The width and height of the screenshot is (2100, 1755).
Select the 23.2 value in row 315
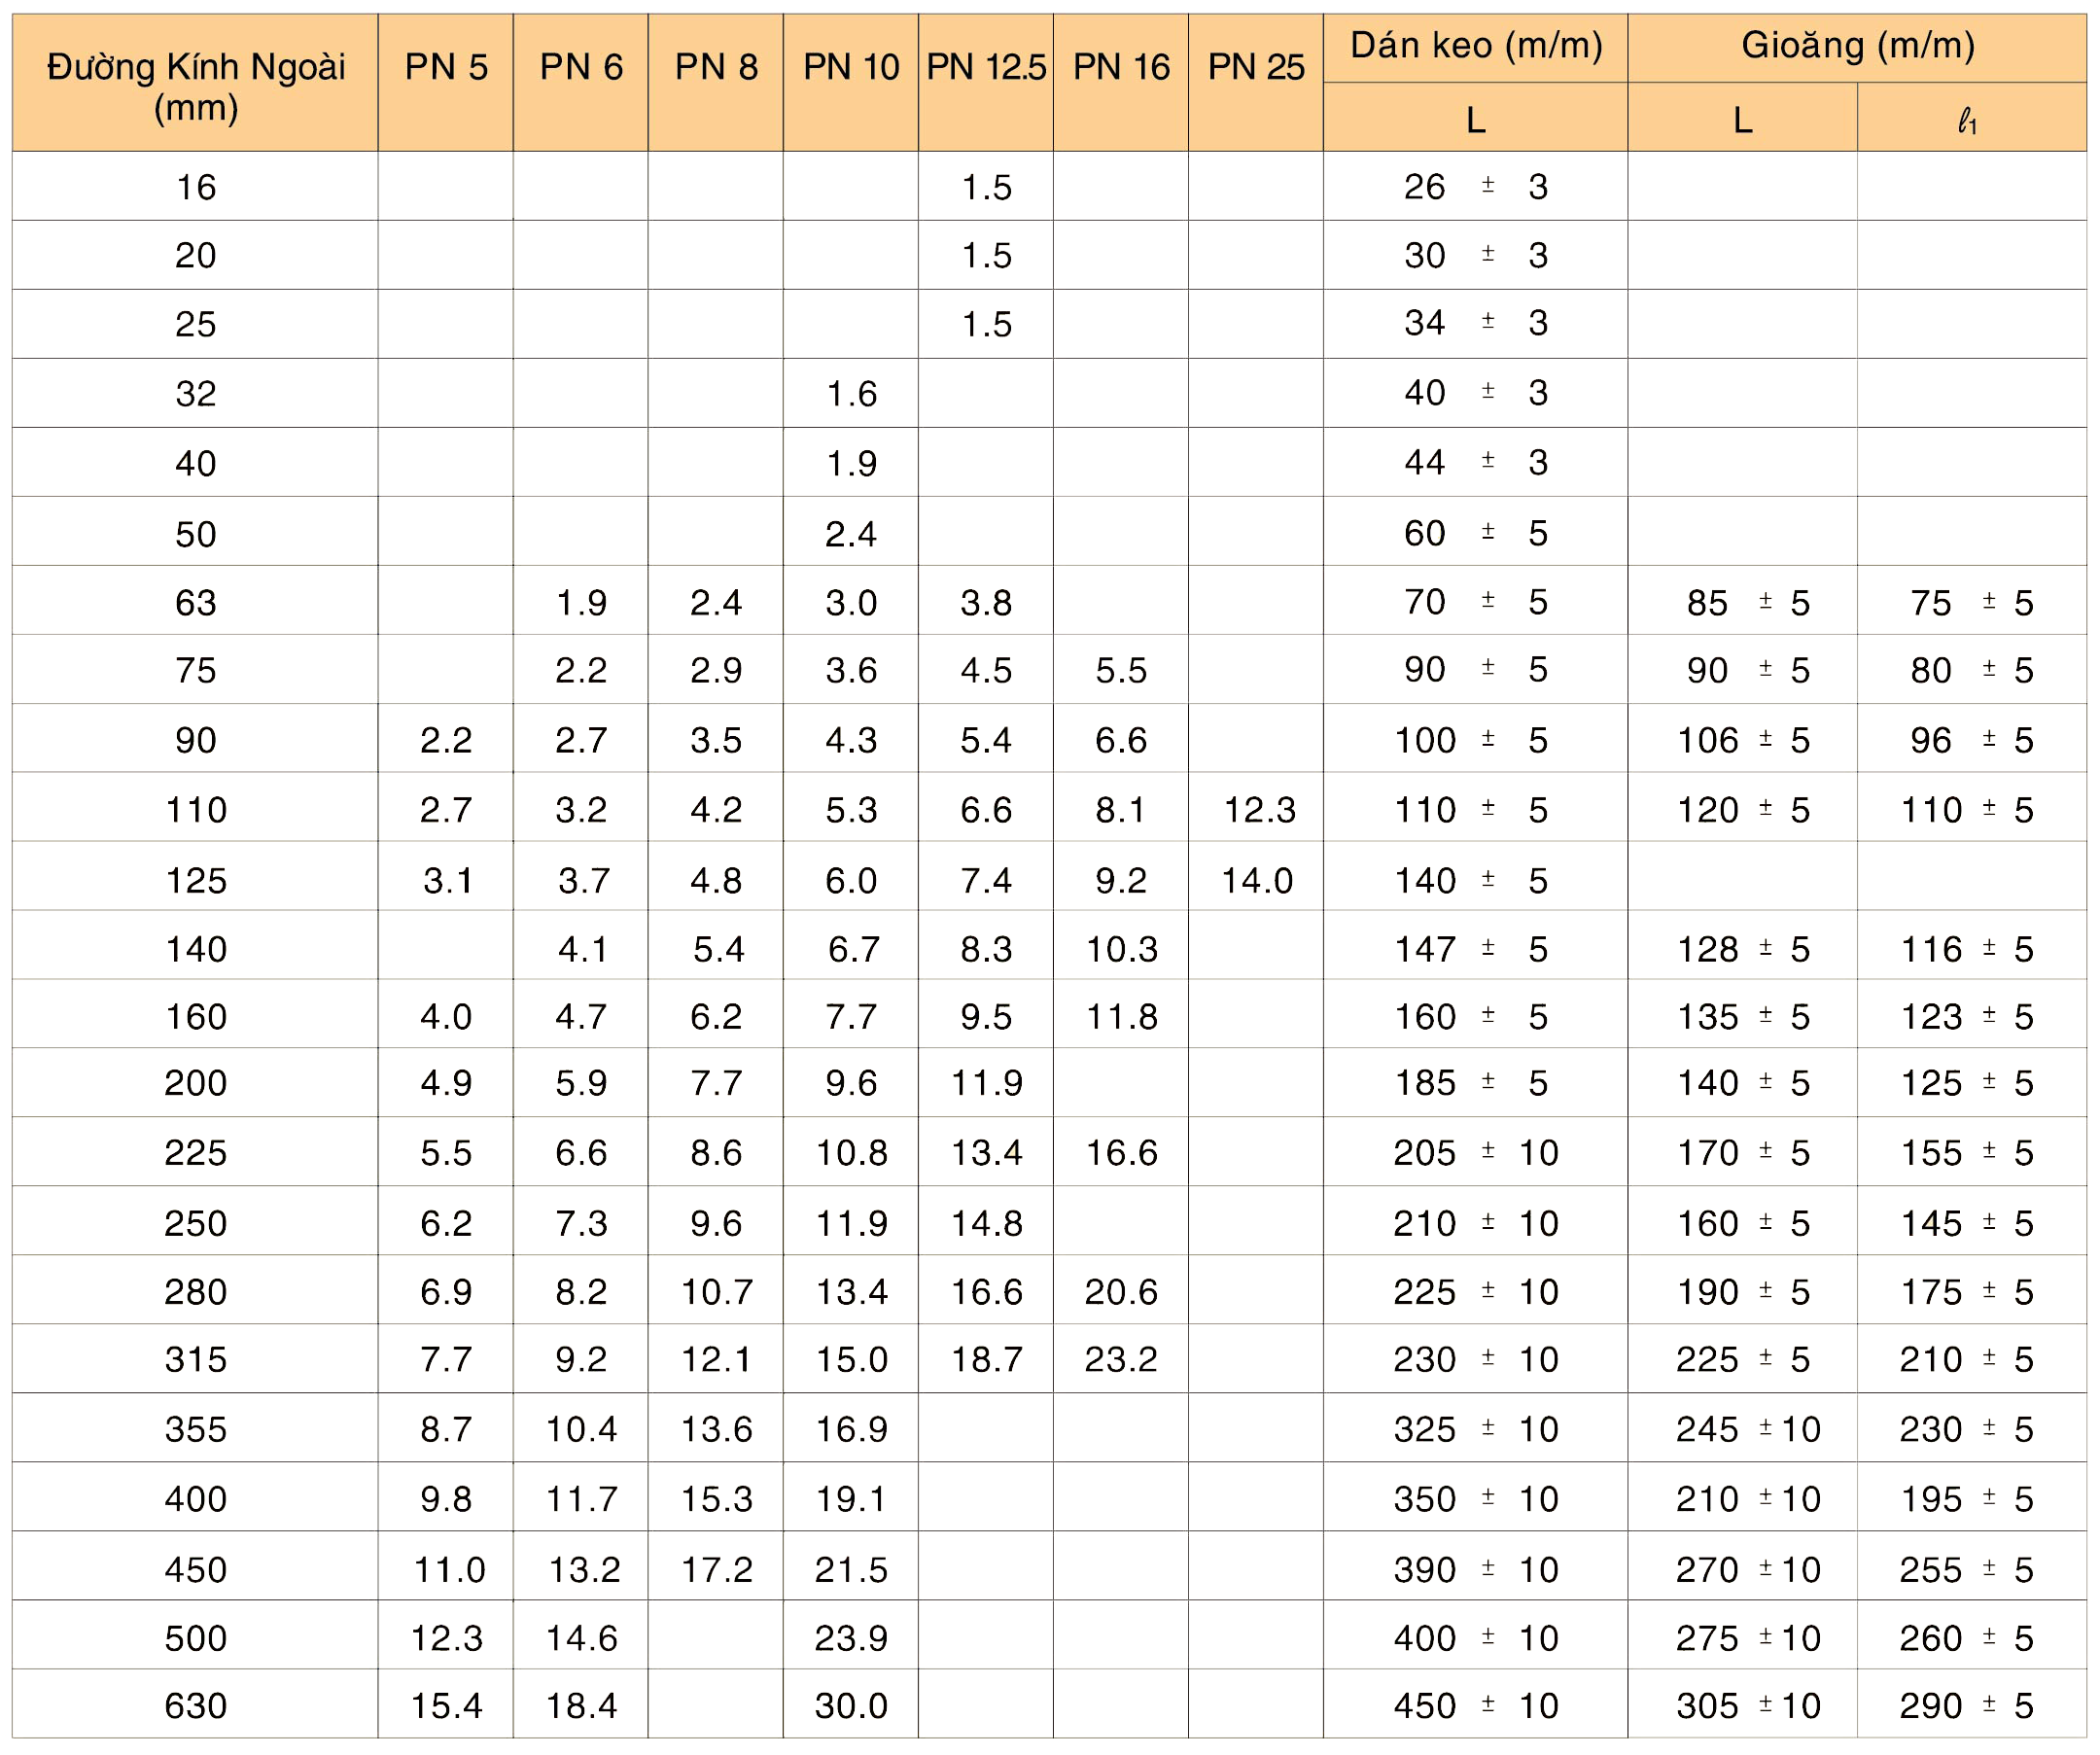click(1121, 1360)
